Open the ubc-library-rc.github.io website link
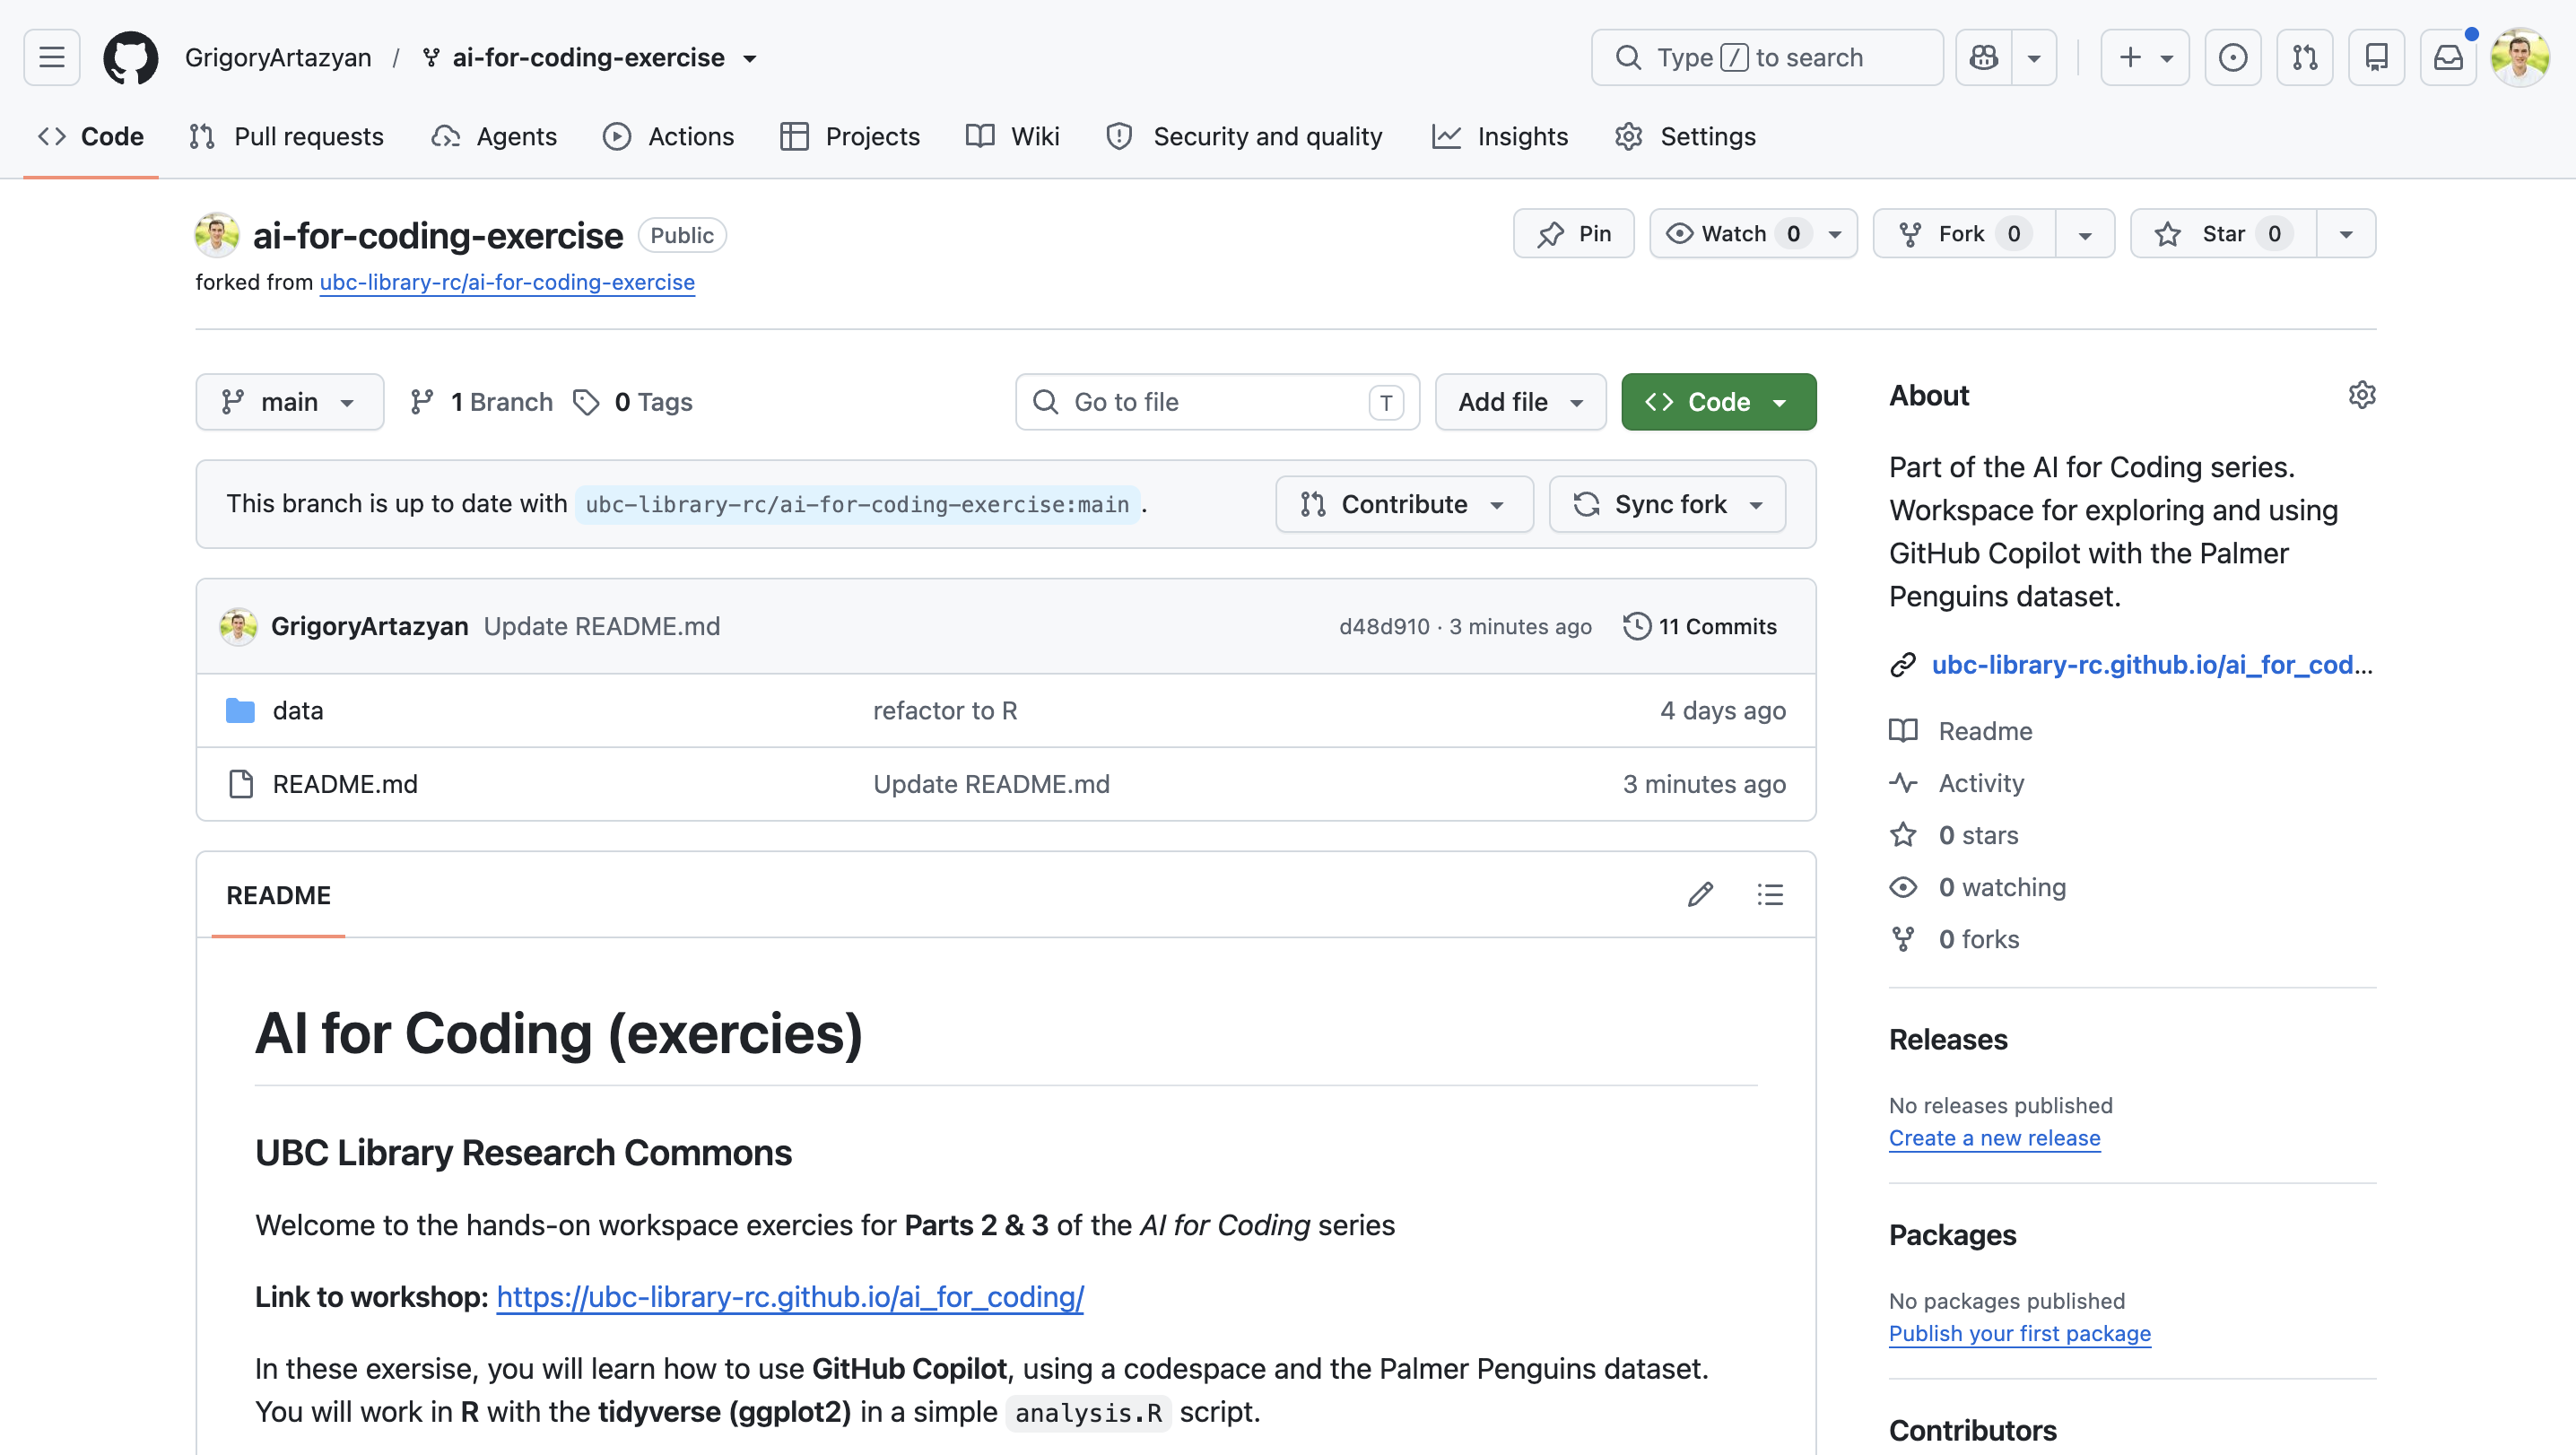Image resolution: width=2576 pixels, height=1455 pixels. (x=2152, y=665)
